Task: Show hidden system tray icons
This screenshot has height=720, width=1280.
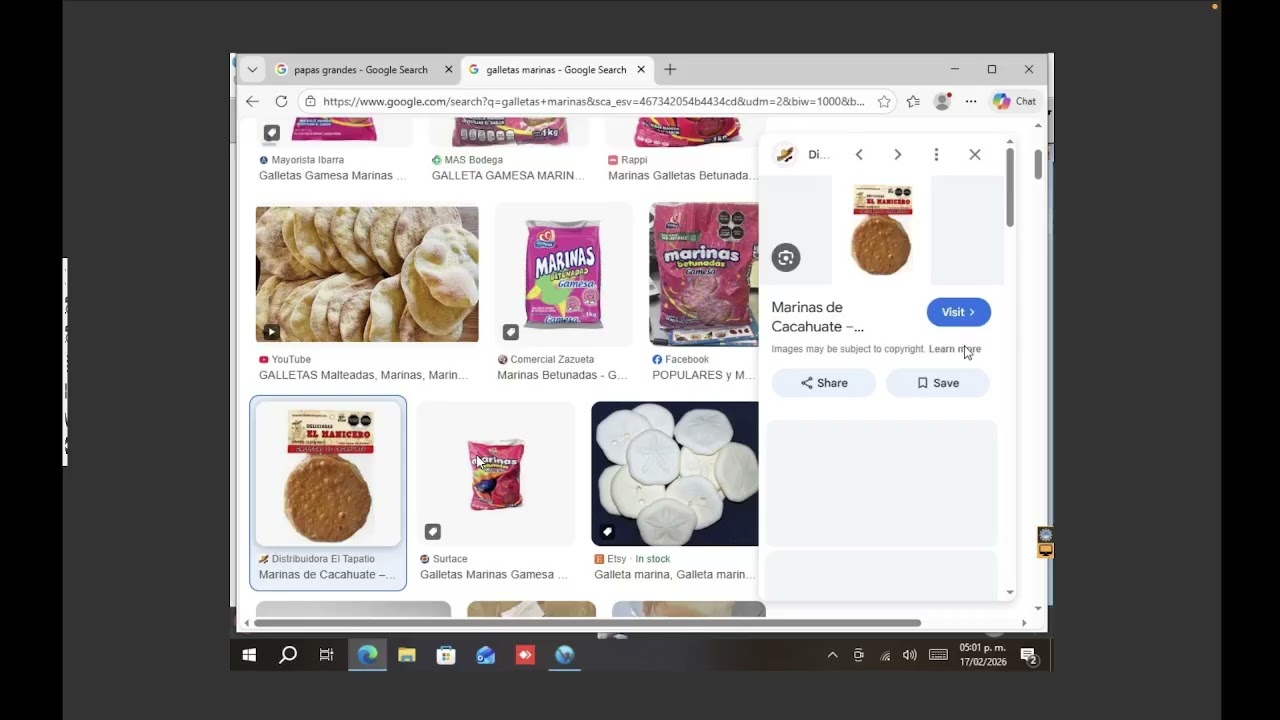Action: pyautogui.click(x=832, y=655)
